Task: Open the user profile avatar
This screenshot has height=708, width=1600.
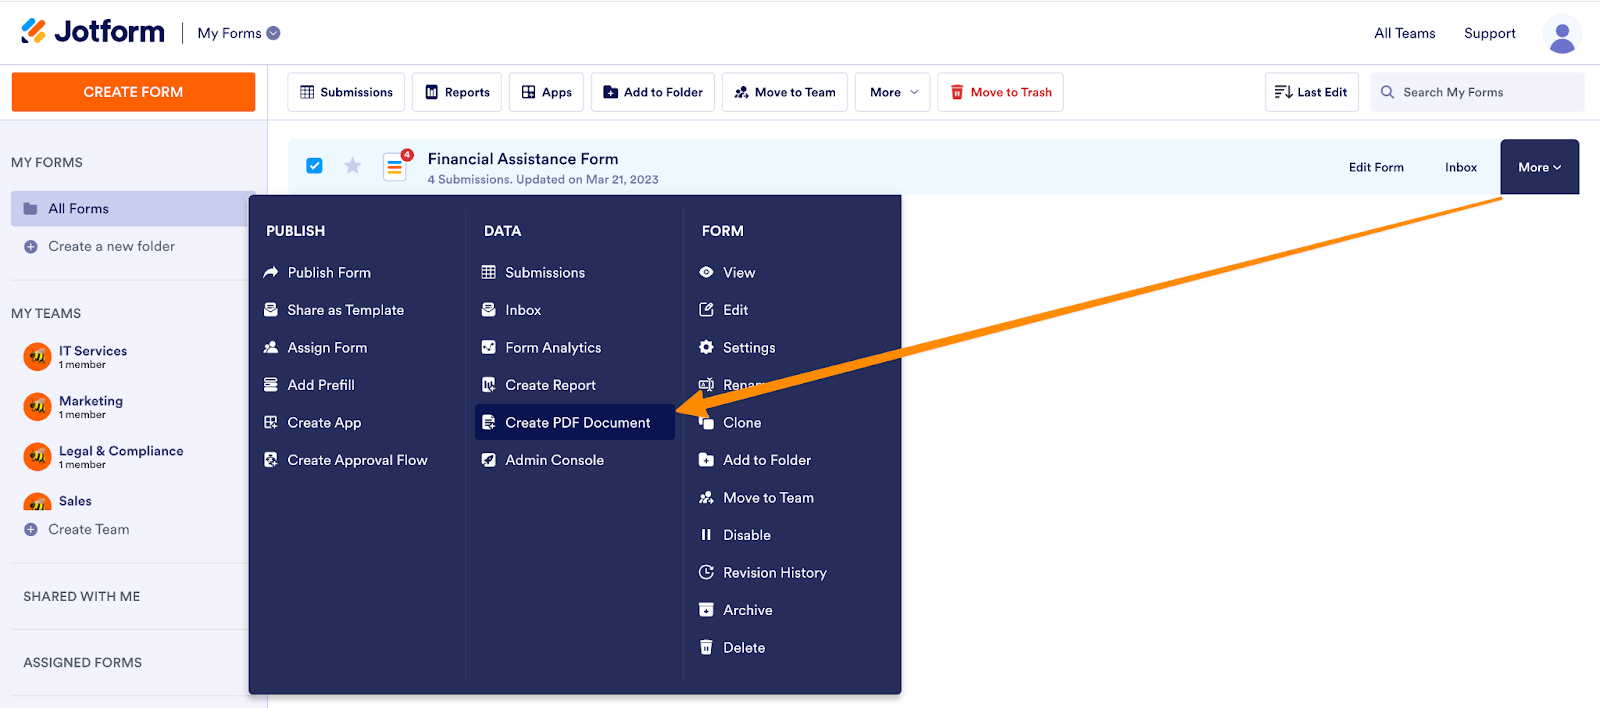Action: click(x=1561, y=34)
